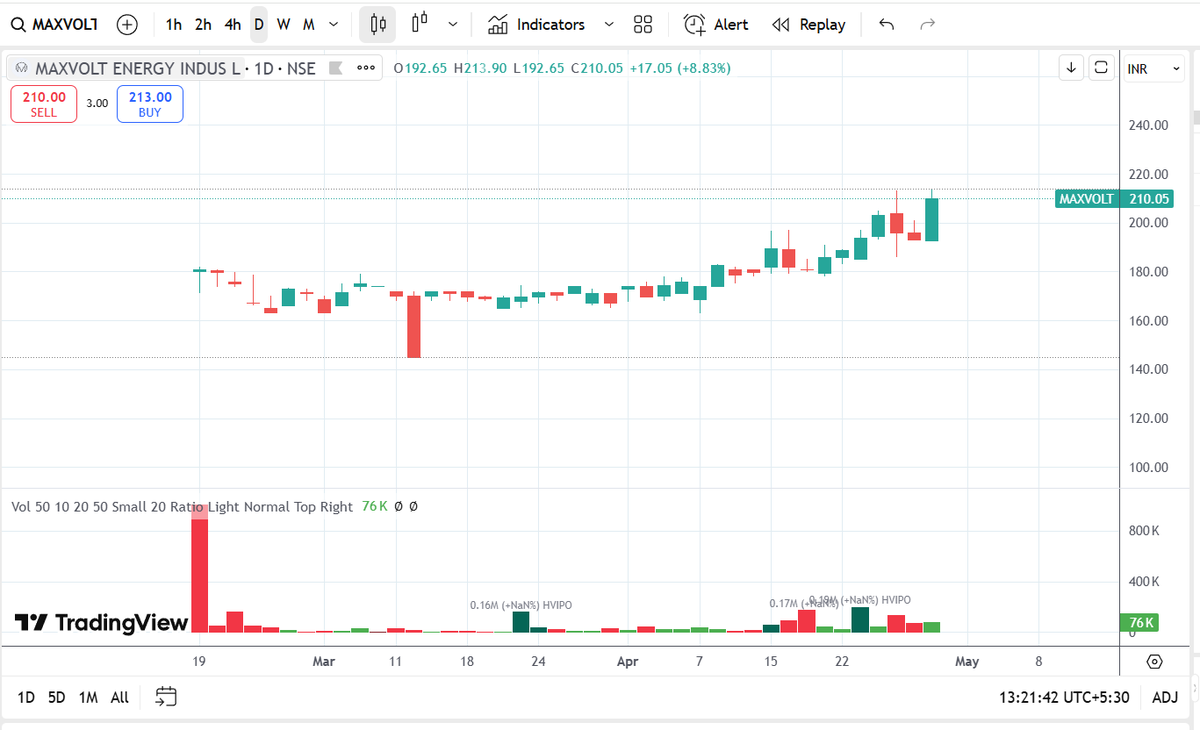Redo chart action
Viewport: 1200px width, 730px height.
tap(927, 24)
